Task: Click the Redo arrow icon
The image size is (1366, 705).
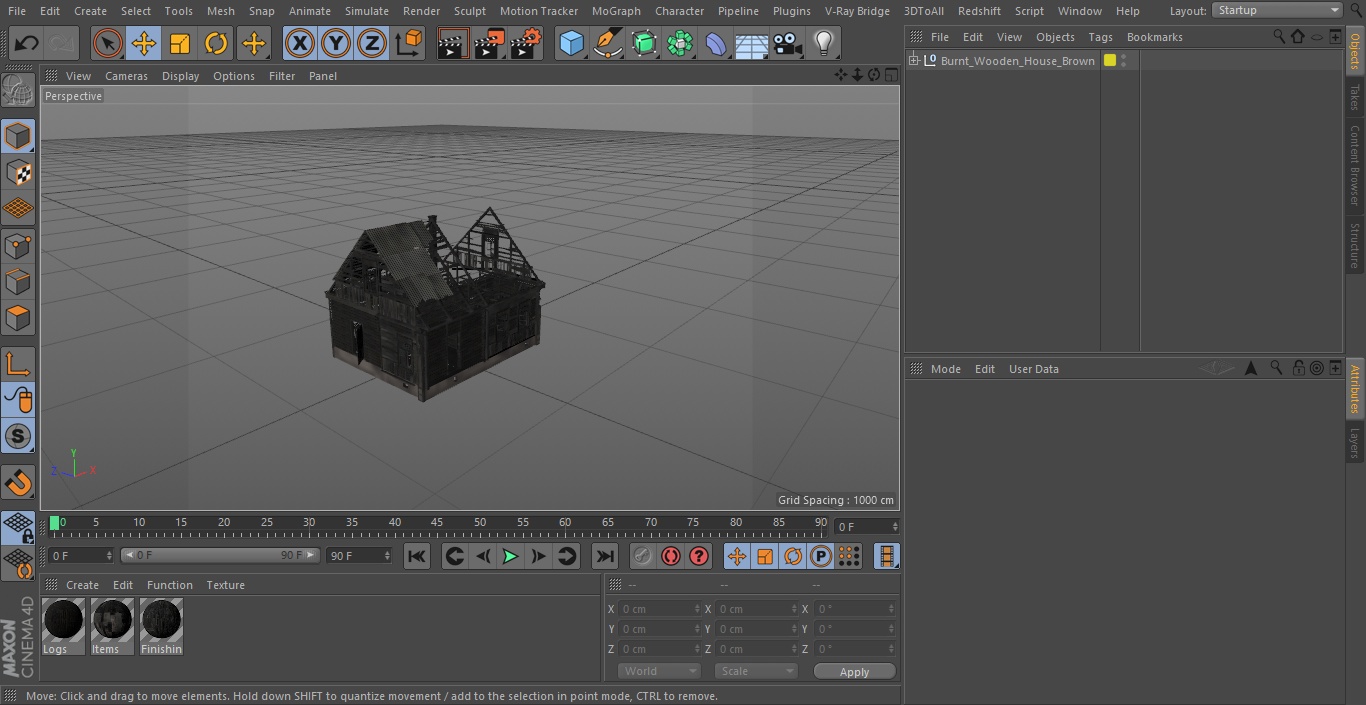Action: tap(61, 43)
